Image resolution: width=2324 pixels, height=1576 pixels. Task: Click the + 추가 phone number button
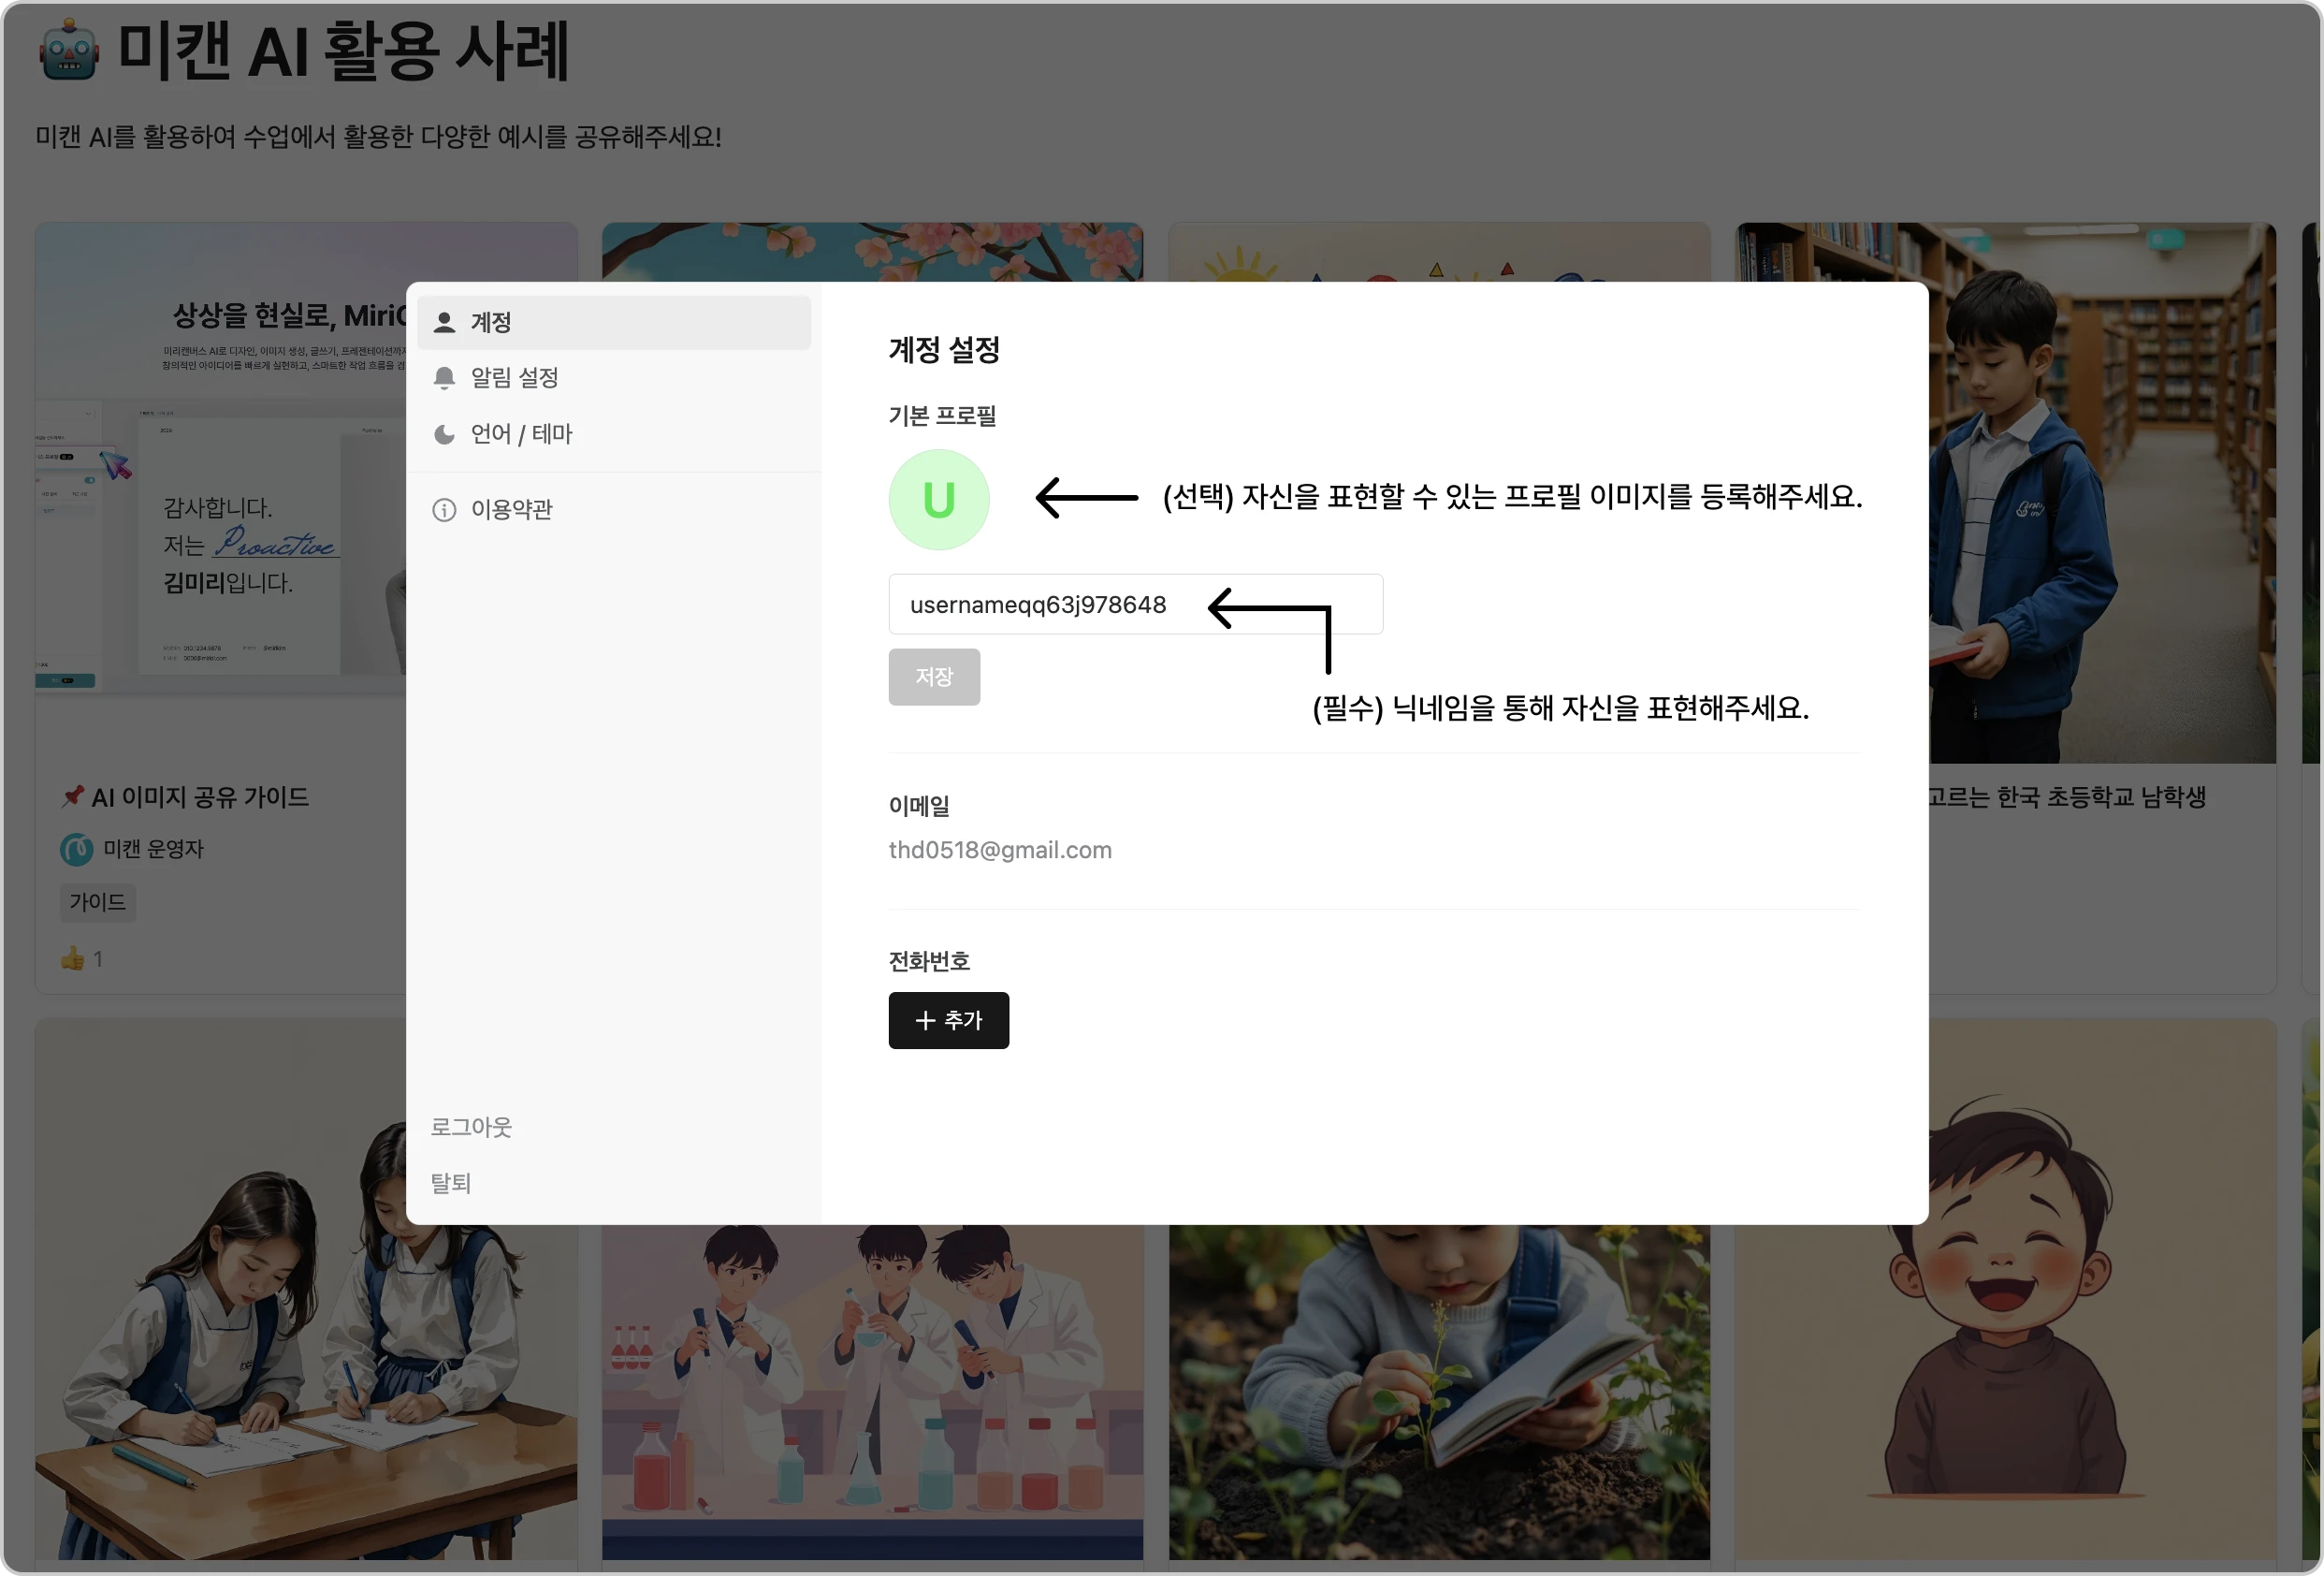tap(948, 1020)
